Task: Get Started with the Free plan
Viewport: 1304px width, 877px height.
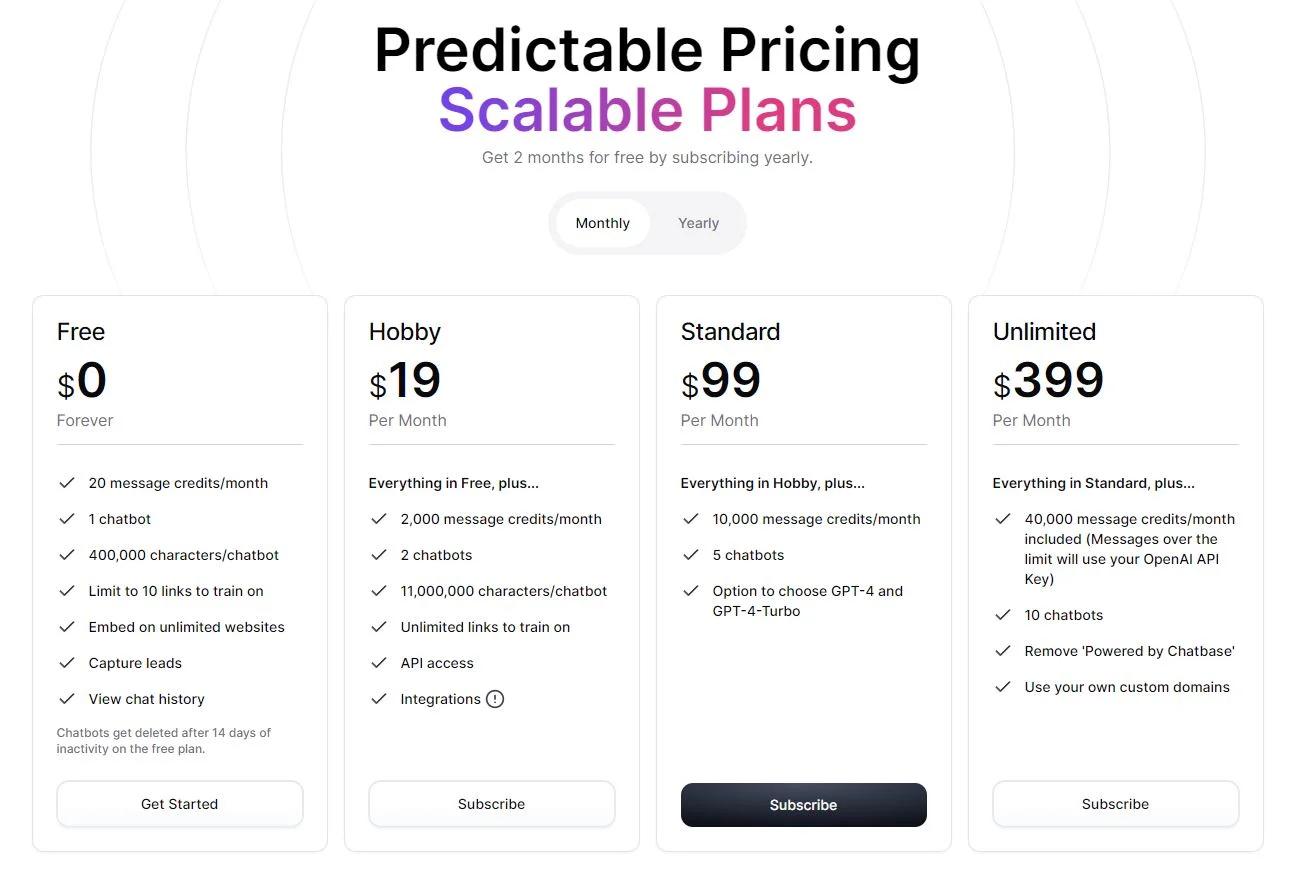Action: [180, 804]
